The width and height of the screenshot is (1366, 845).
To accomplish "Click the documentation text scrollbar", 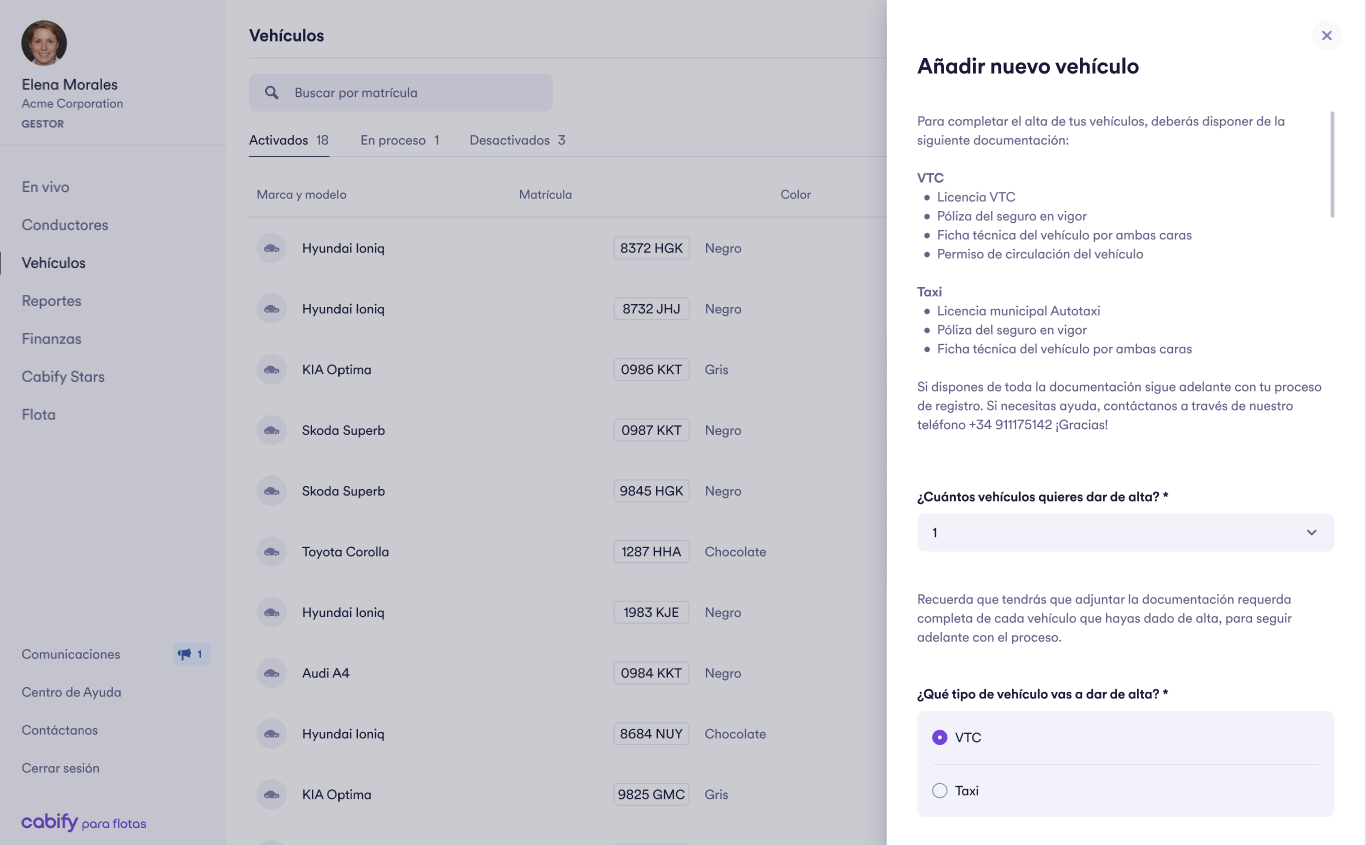I will 1332,164.
